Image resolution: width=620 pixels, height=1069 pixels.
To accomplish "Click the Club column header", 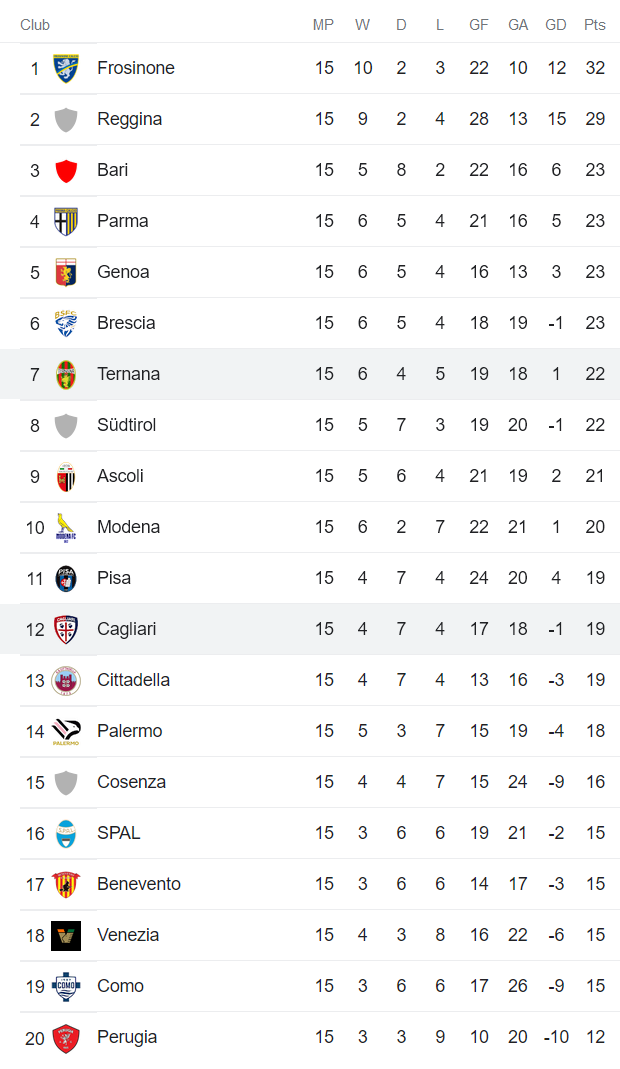I will tap(35, 25).
